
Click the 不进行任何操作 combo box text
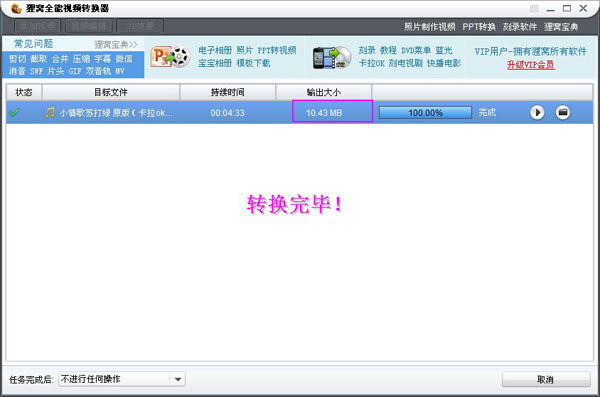coord(91,379)
